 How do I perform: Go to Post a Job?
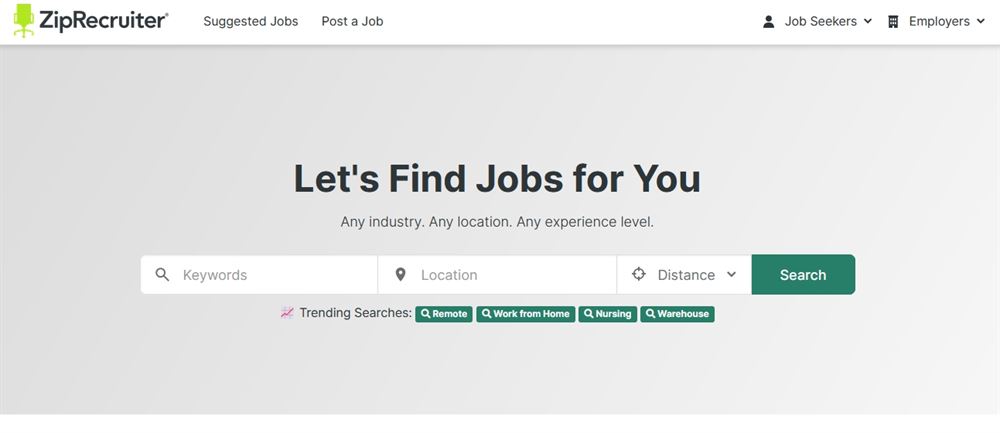pos(352,21)
